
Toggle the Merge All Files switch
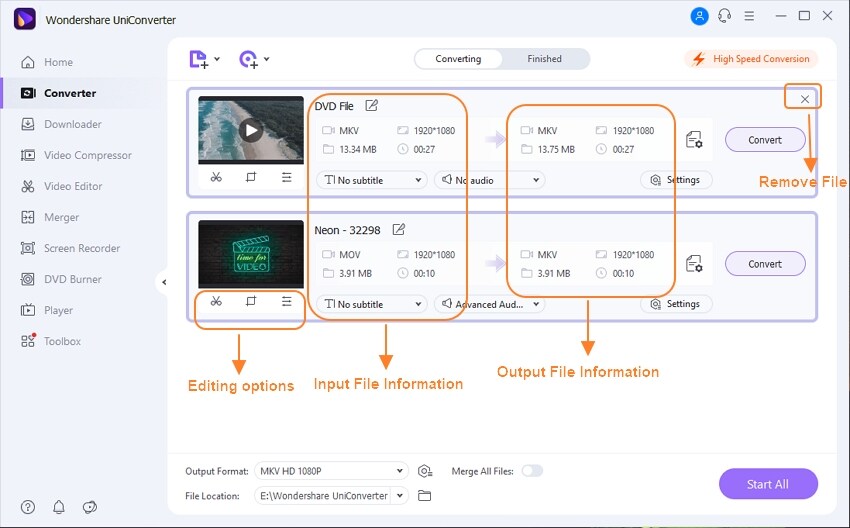(x=532, y=471)
